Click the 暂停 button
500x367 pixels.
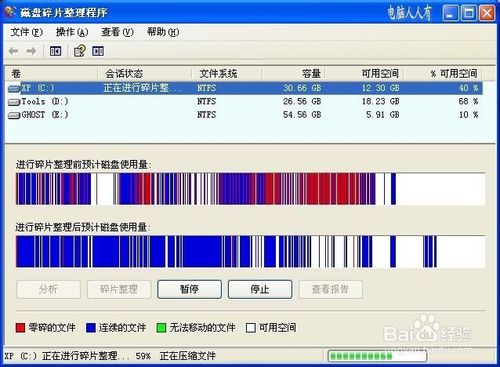tap(189, 289)
